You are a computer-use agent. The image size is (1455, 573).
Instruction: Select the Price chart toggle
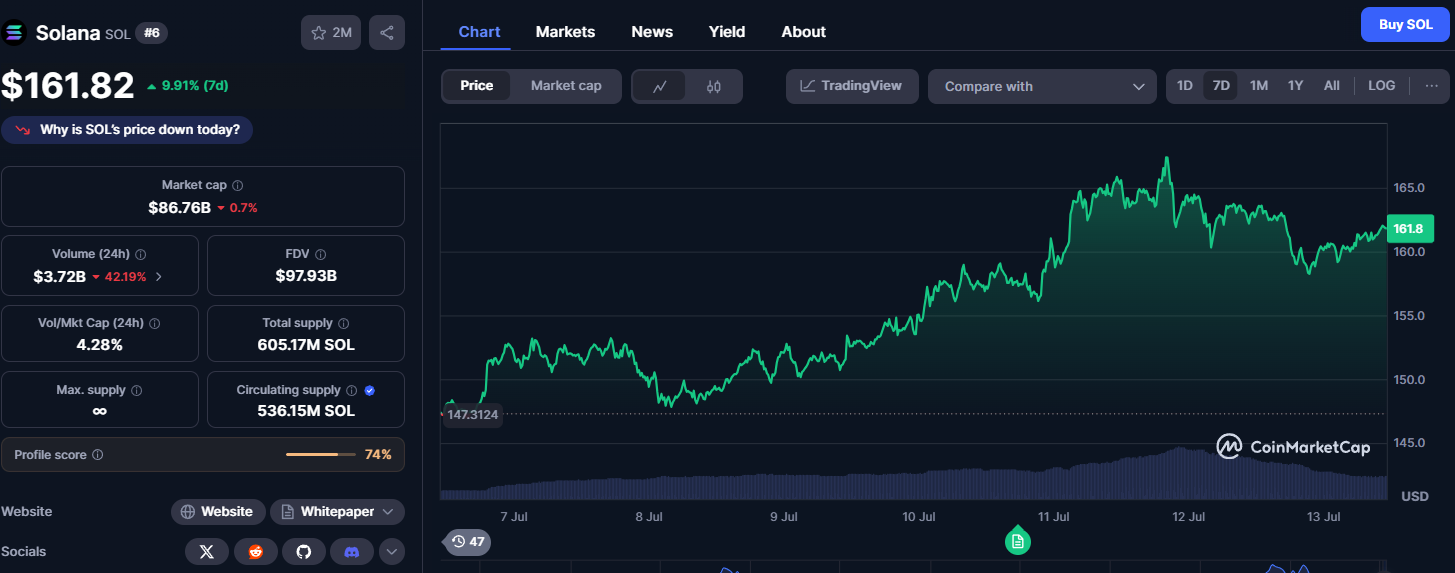point(476,86)
